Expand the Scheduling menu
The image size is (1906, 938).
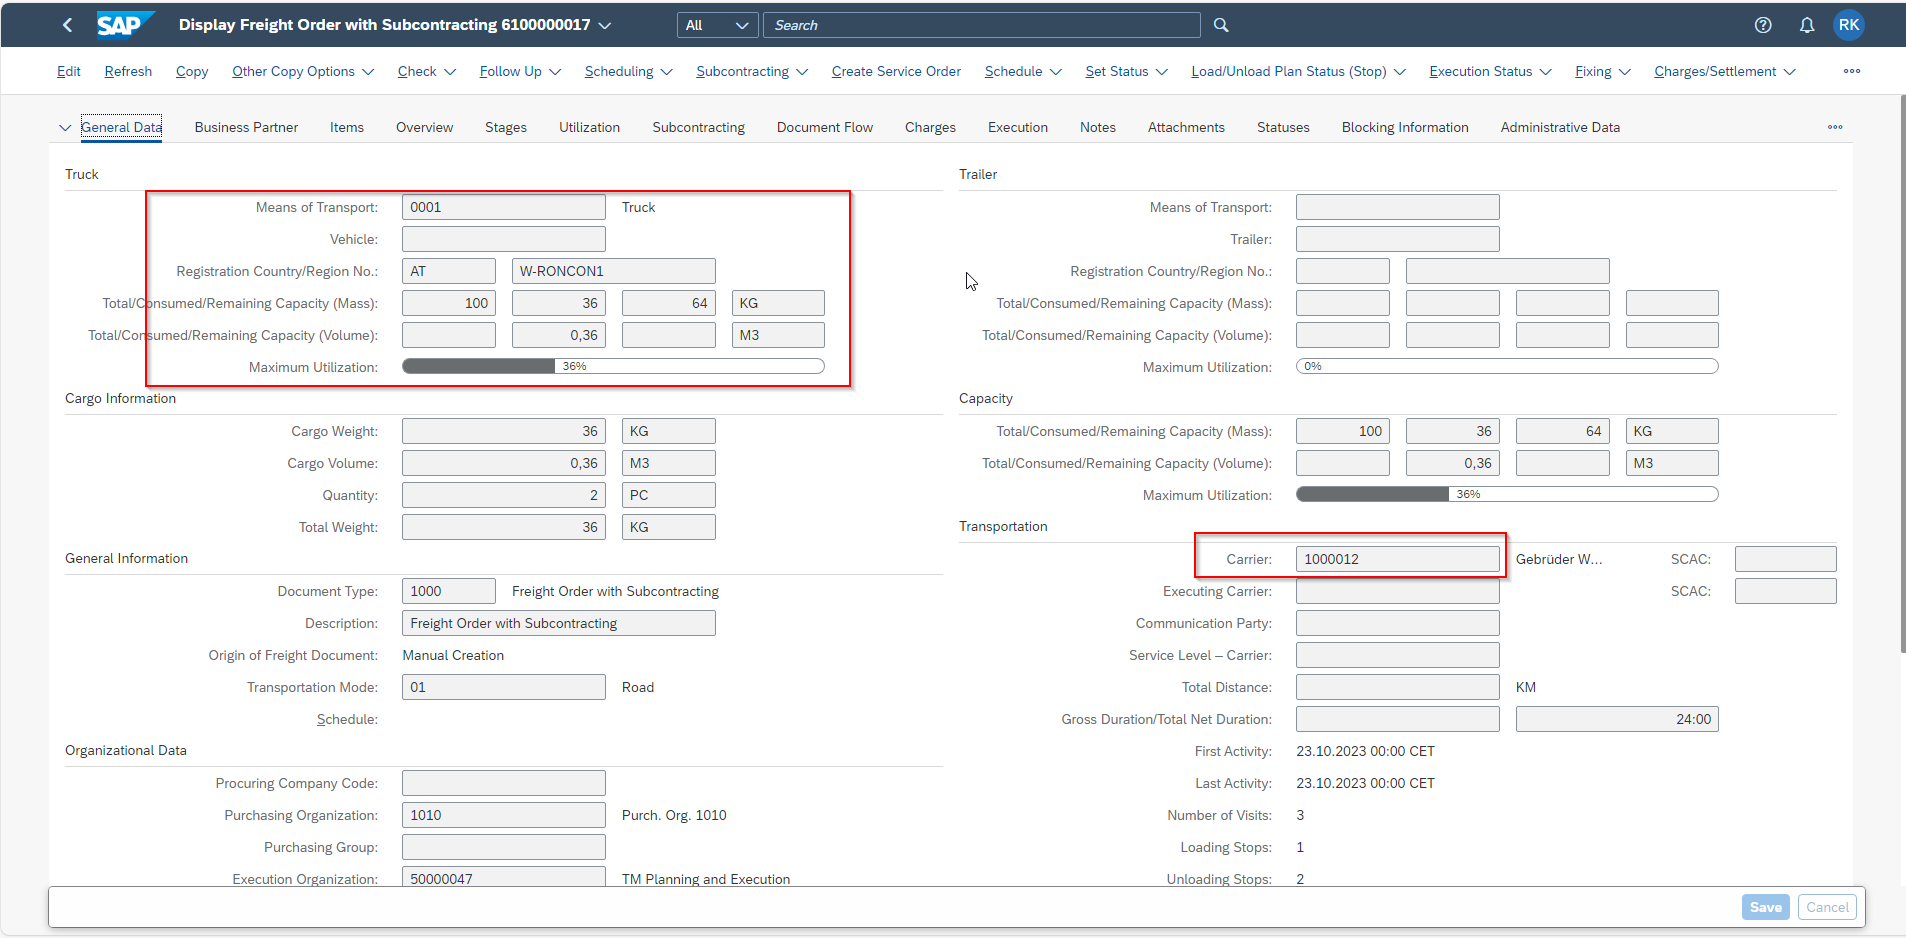[x=629, y=71]
